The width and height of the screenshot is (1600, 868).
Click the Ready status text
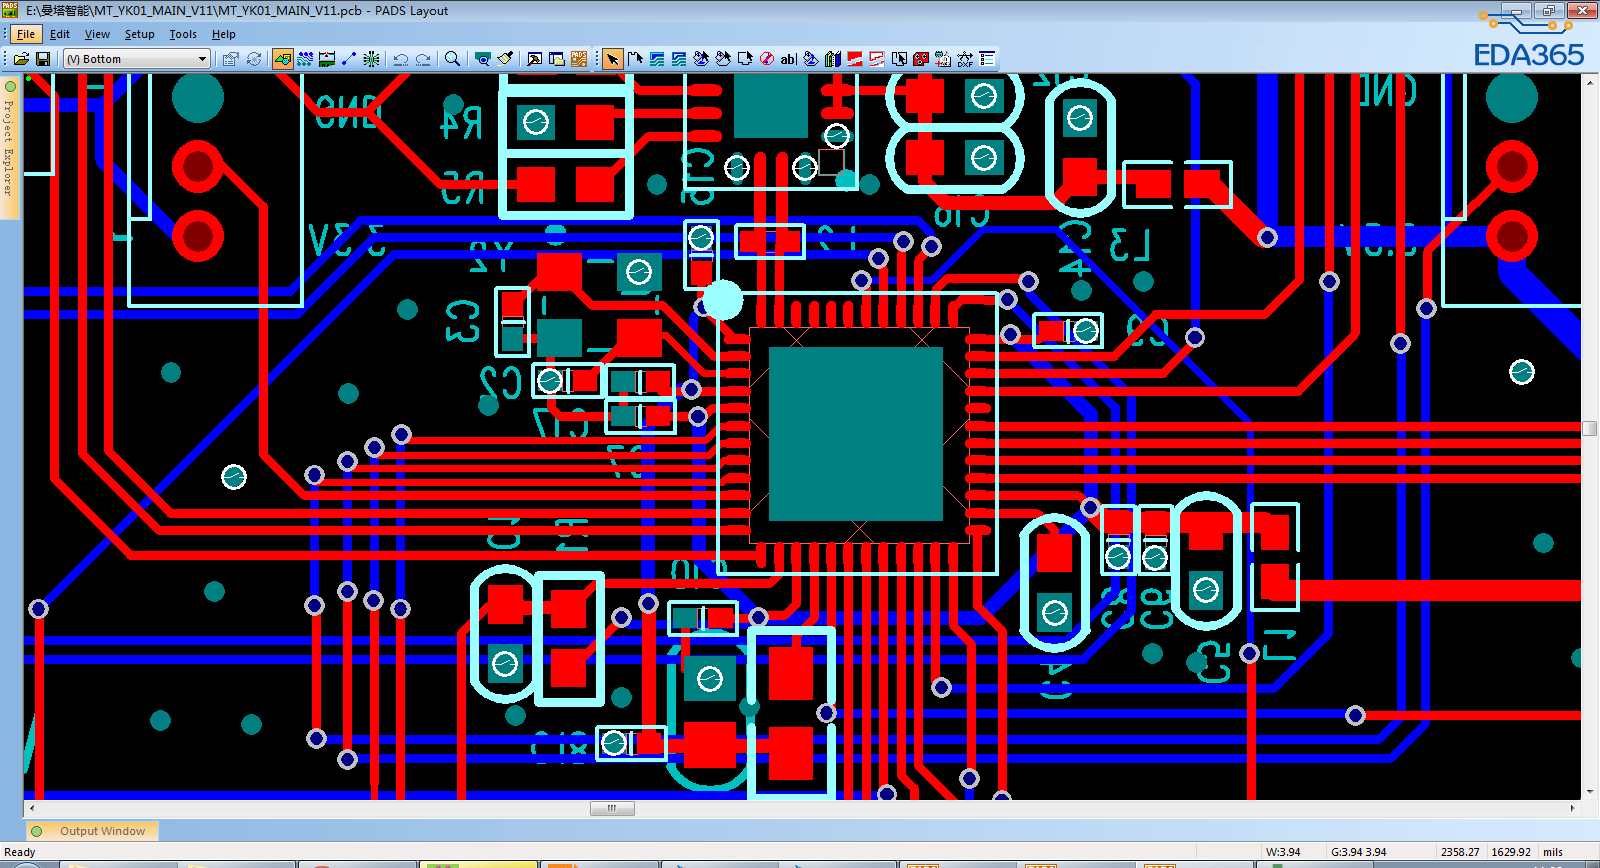20,852
